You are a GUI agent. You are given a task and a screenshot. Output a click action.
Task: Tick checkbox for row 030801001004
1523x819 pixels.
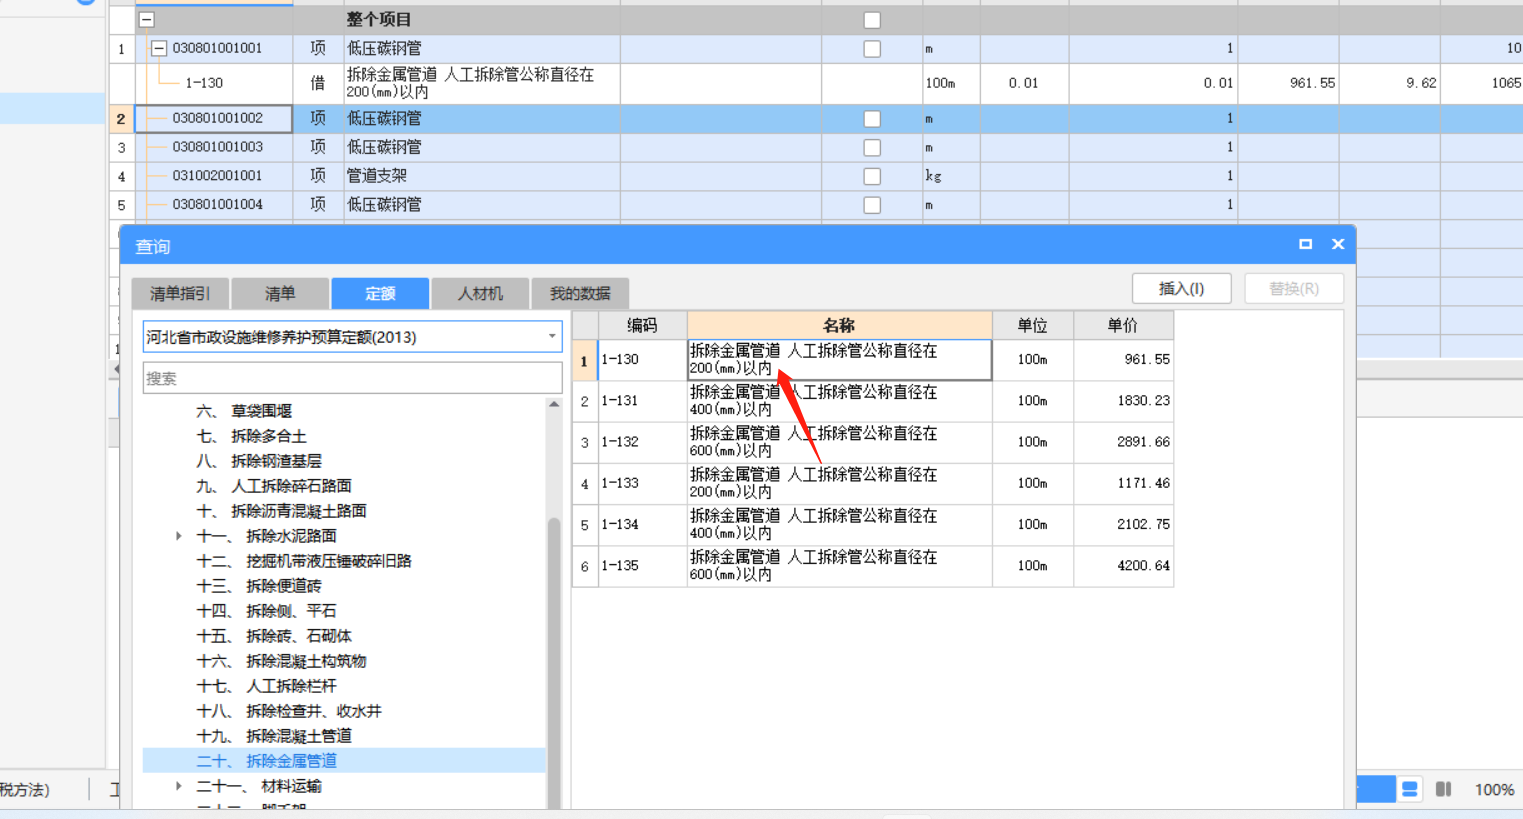872,205
